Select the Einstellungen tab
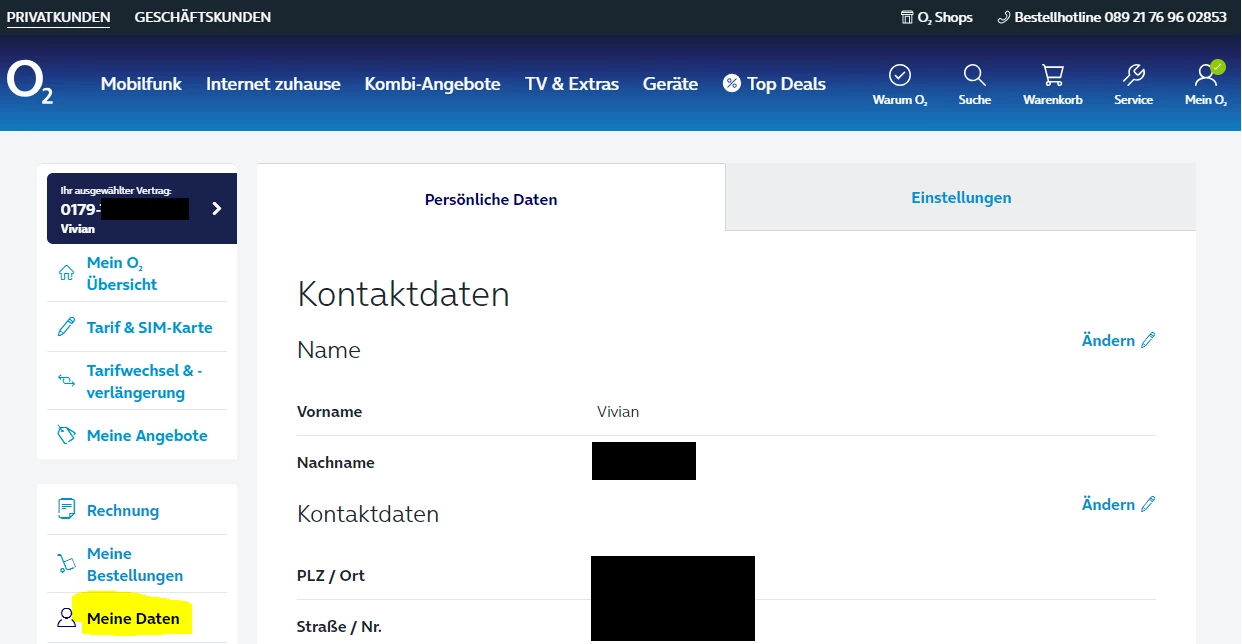This screenshot has width=1242, height=644. 961,198
